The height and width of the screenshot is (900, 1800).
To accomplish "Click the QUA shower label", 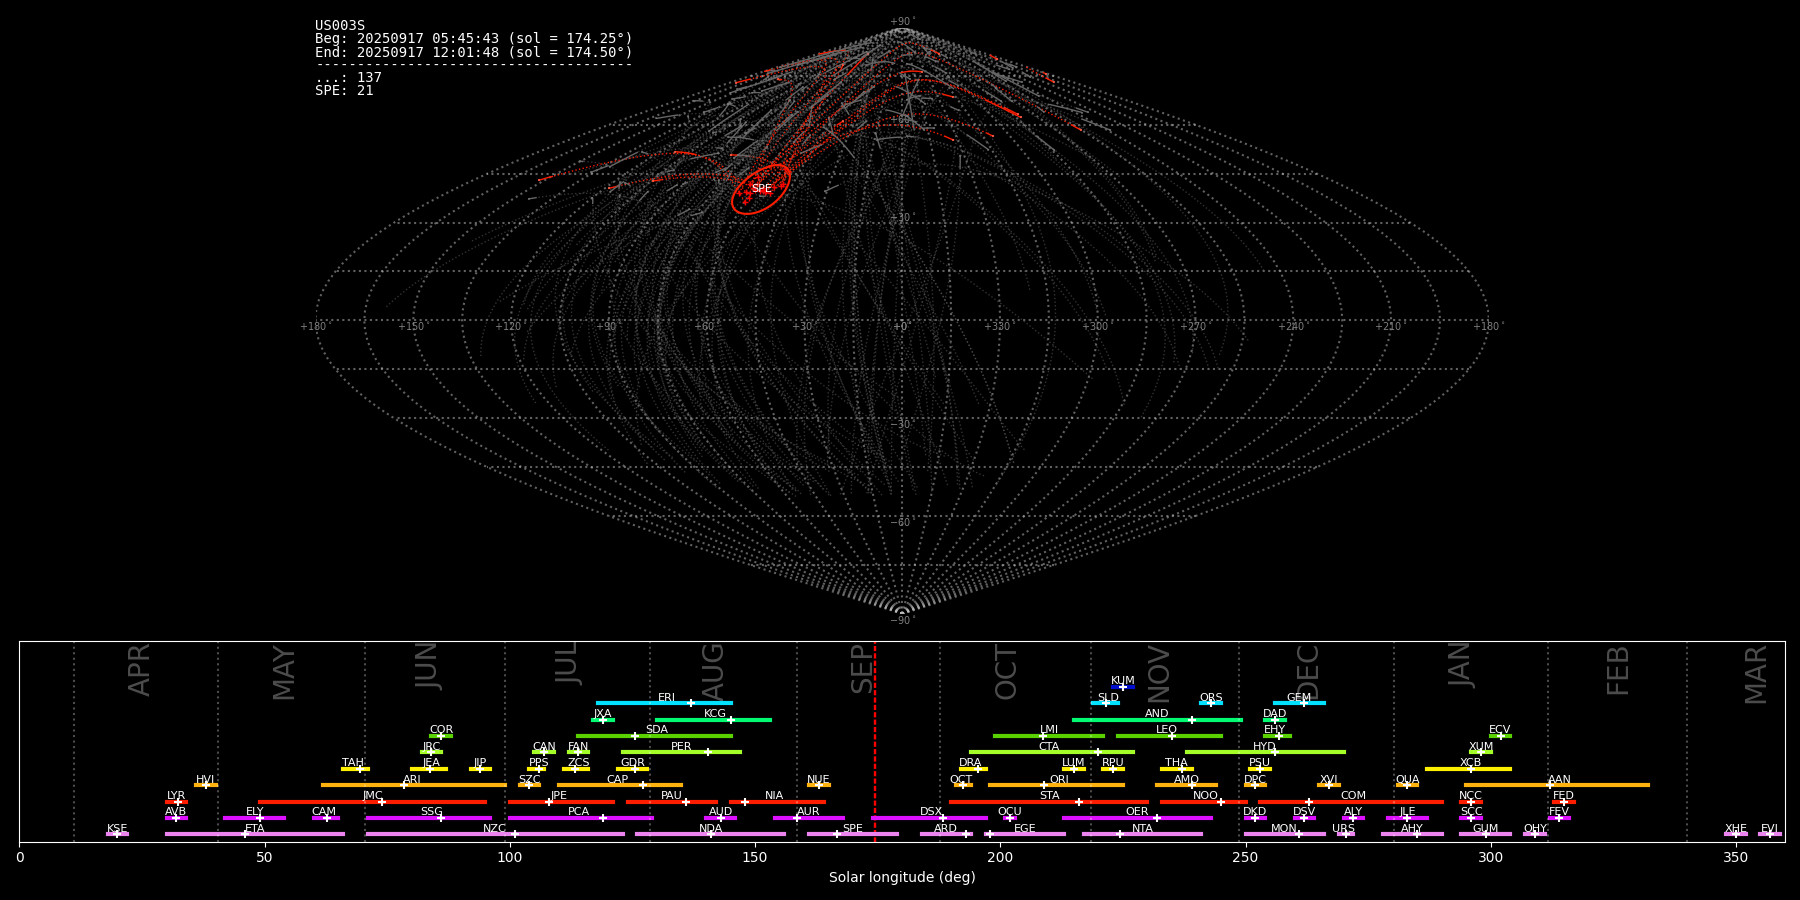I will [x=1407, y=780].
